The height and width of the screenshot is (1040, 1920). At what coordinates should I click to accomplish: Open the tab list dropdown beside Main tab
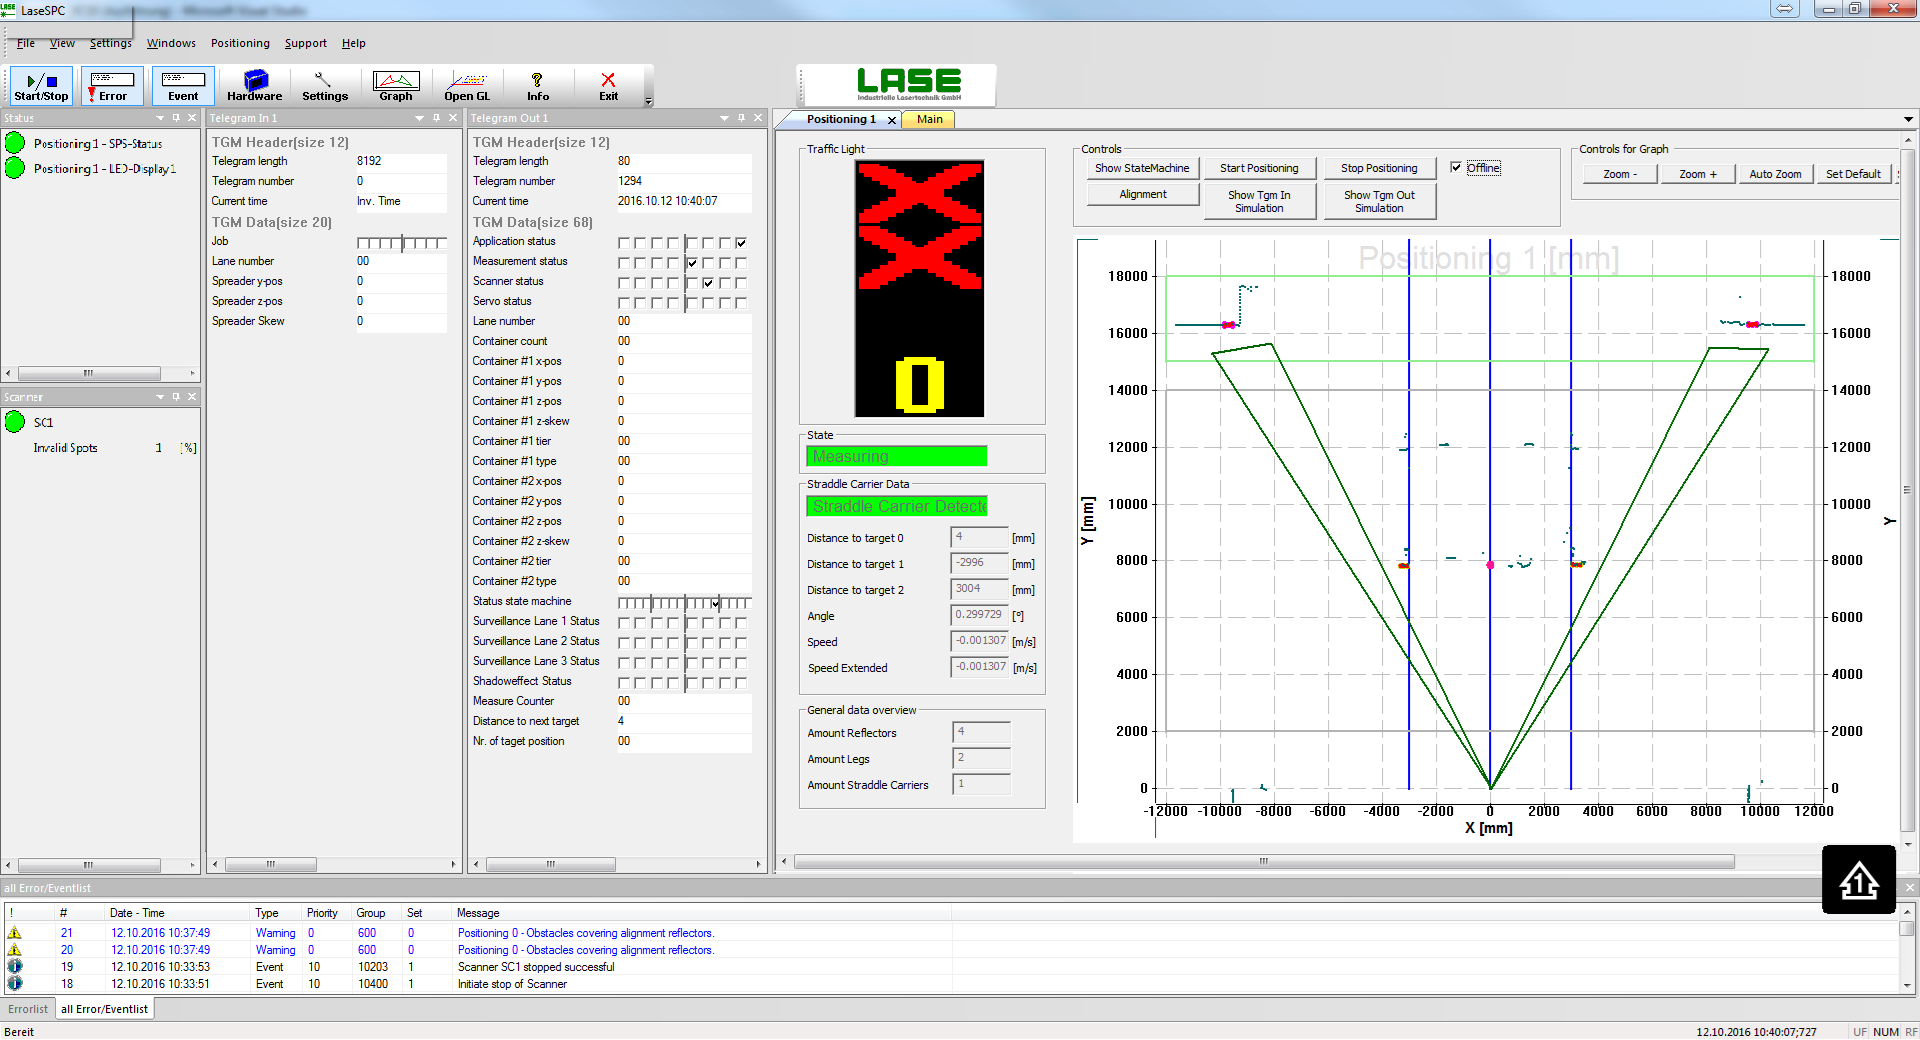click(x=1908, y=119)
